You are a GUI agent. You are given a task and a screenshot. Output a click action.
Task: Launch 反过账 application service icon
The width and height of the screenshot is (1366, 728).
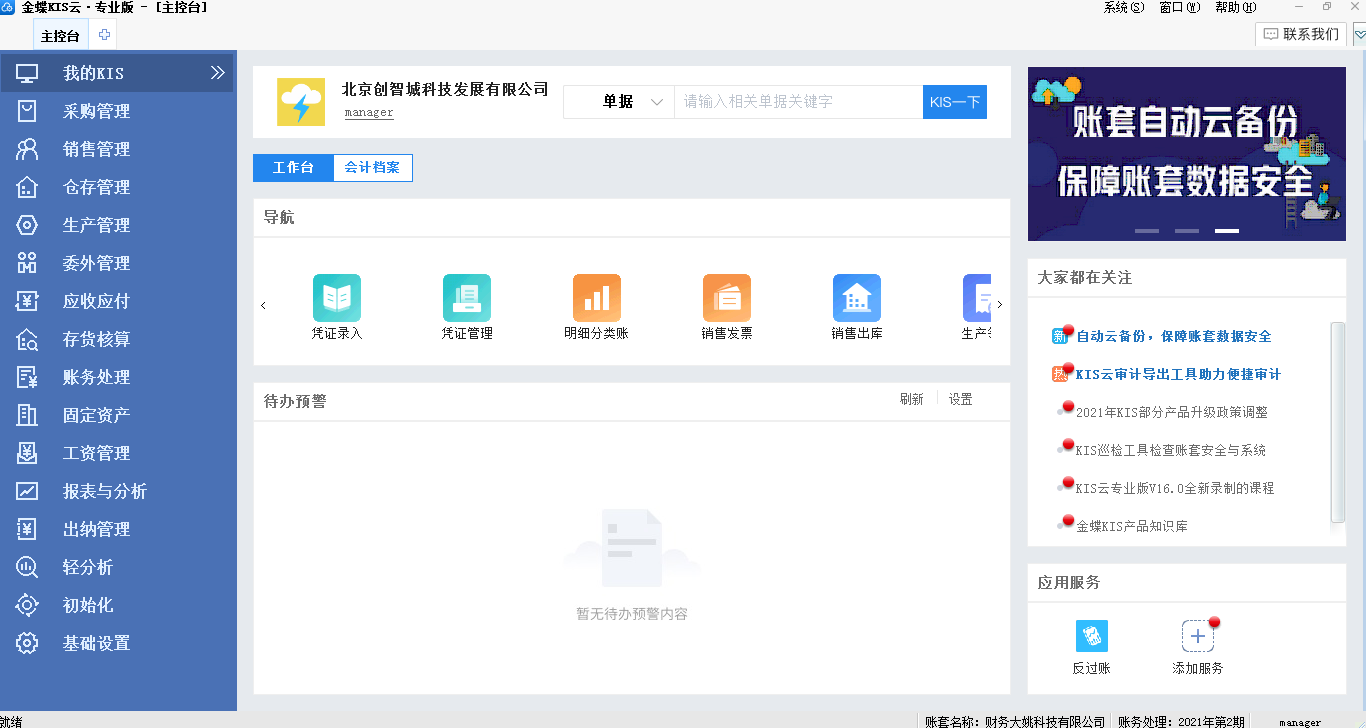point(1092,636)
